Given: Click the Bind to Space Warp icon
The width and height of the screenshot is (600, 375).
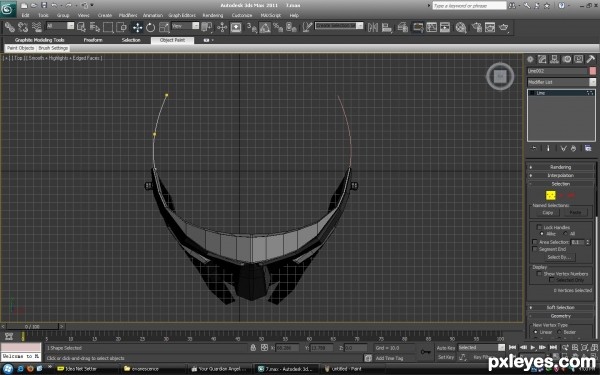Looking at the screenshot, I should 37,27.
